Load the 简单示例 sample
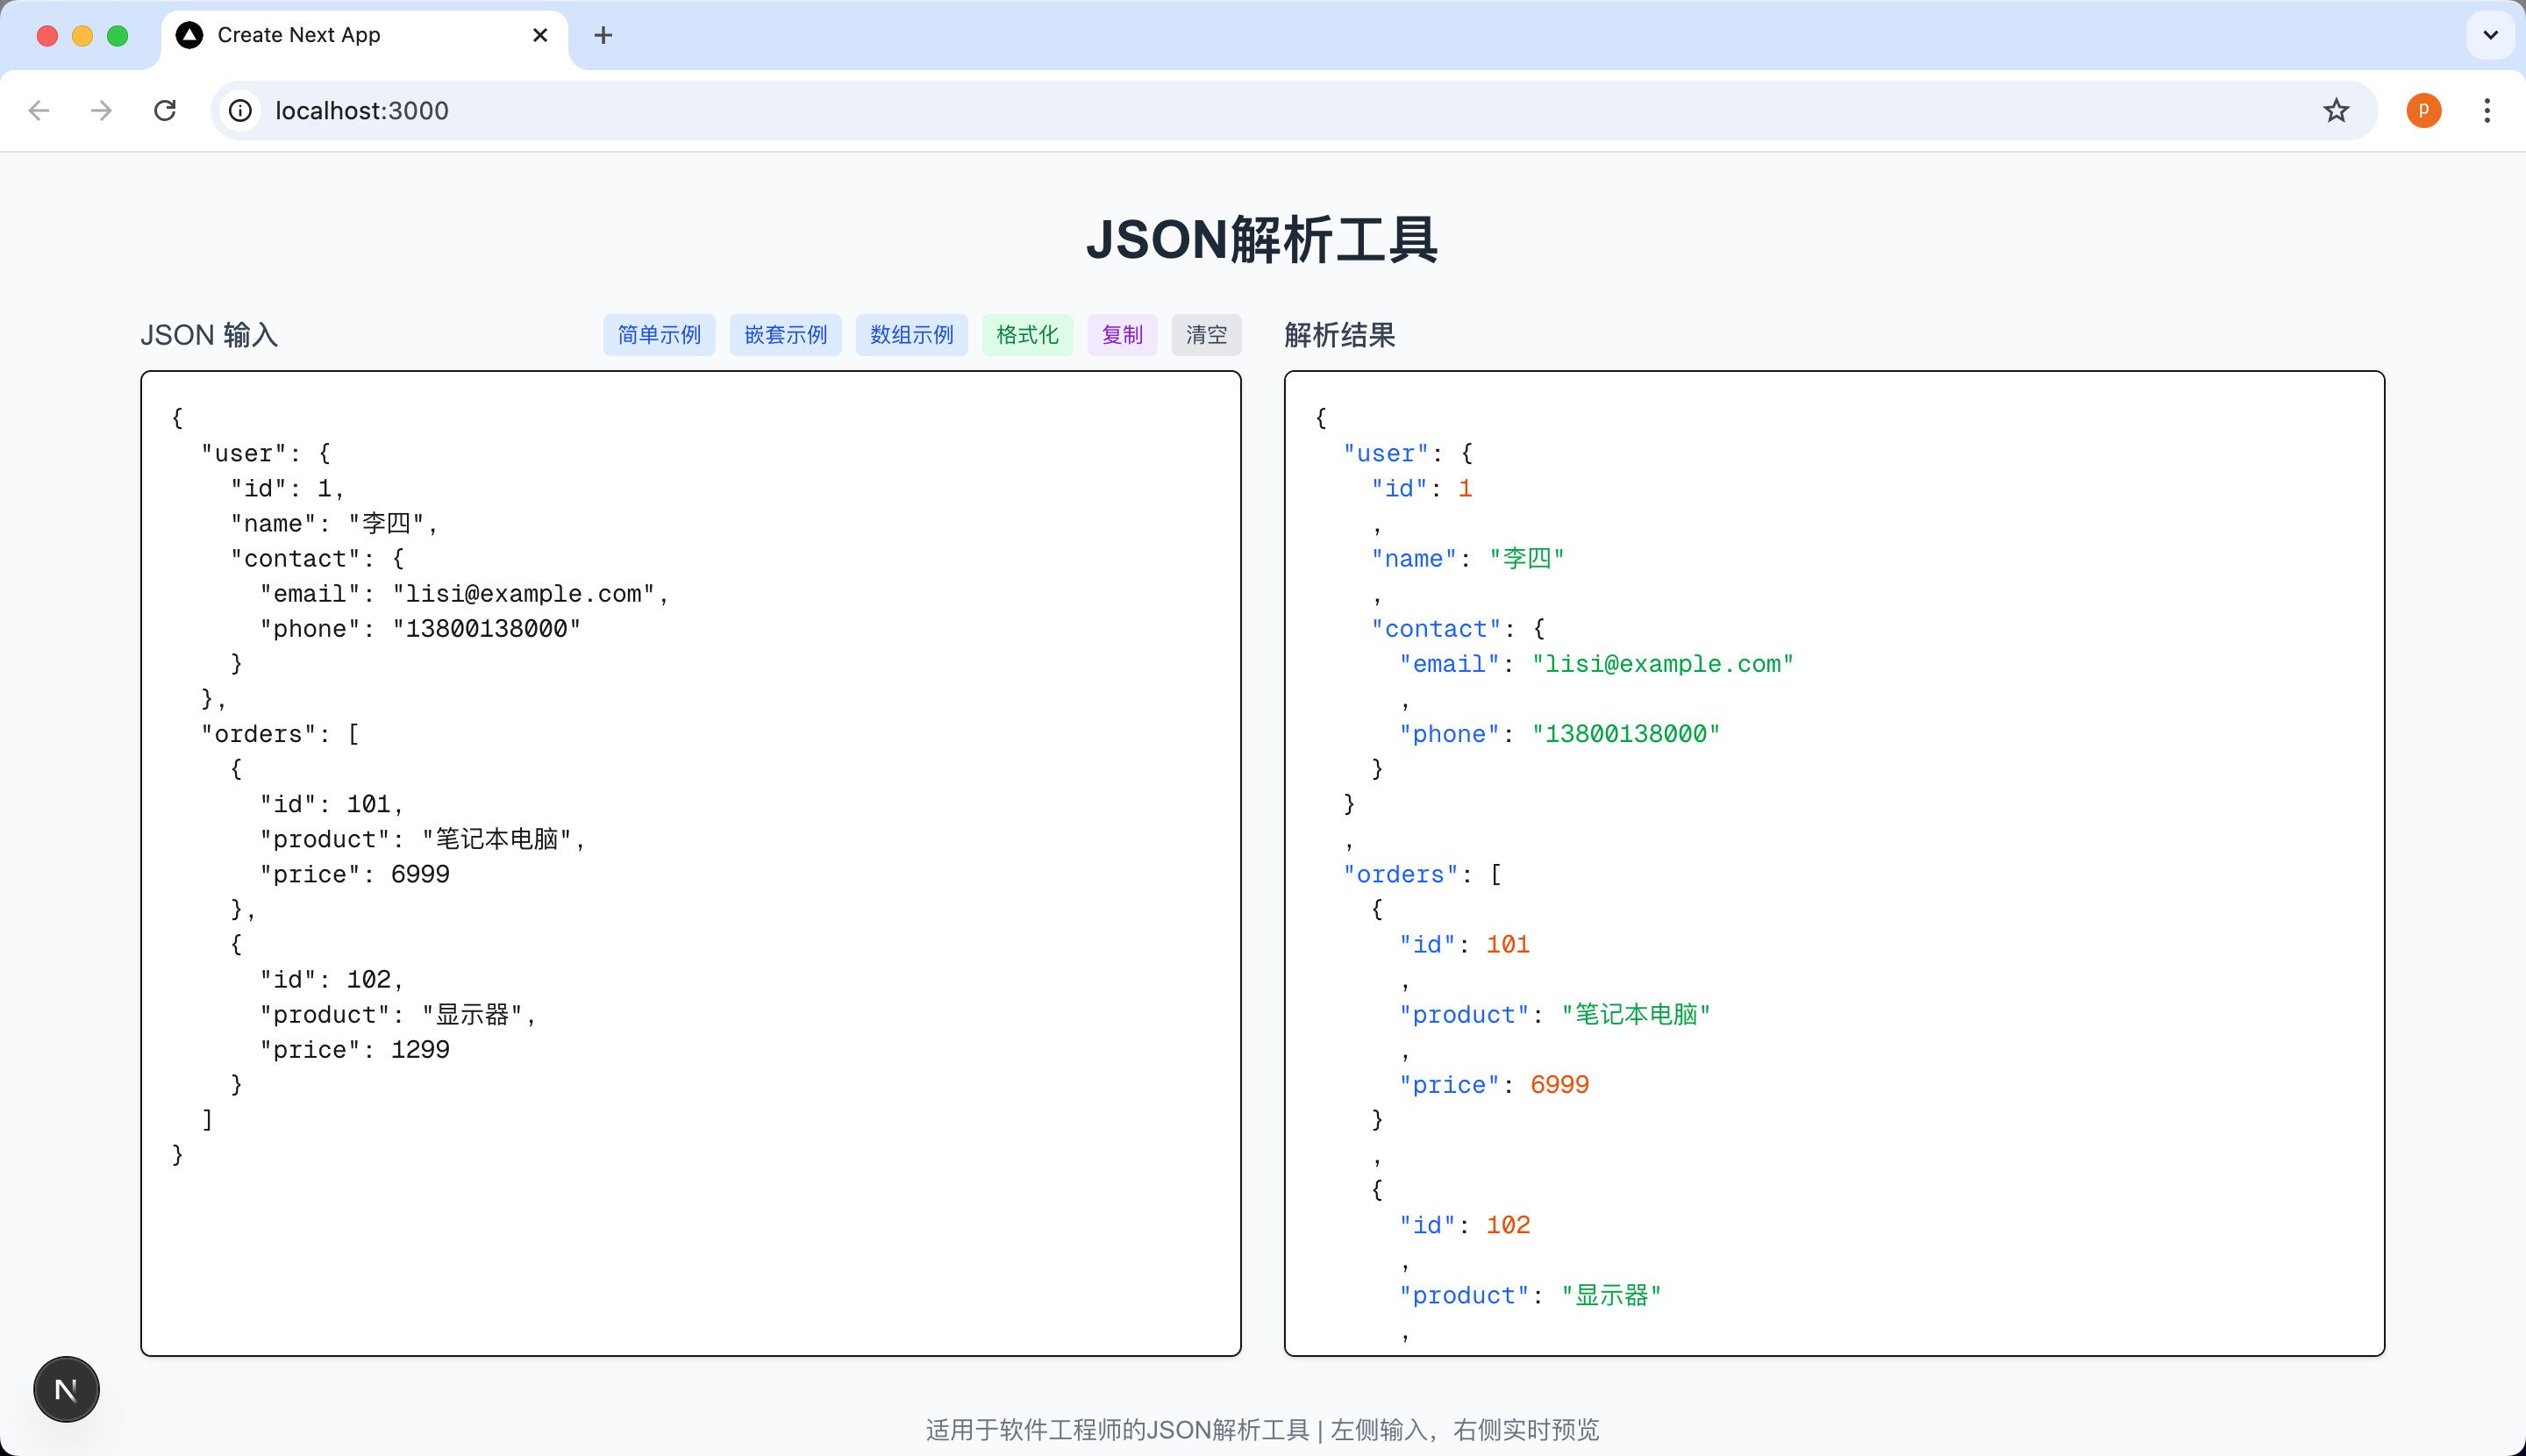The image size is (2526, 1456). [x=659, y=335]
